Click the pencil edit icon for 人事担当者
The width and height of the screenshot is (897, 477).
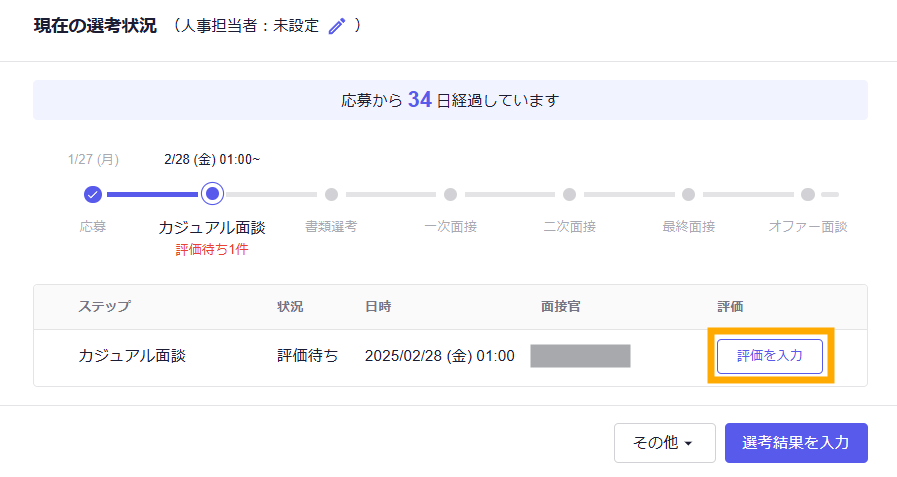pos(337,27)
